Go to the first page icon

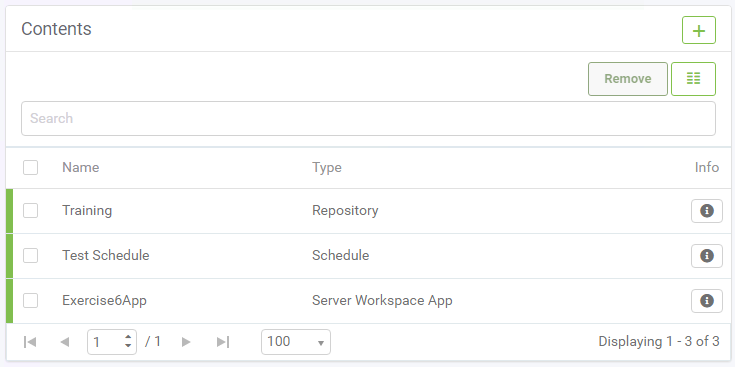pyautogui.click(x=30, y=342)
